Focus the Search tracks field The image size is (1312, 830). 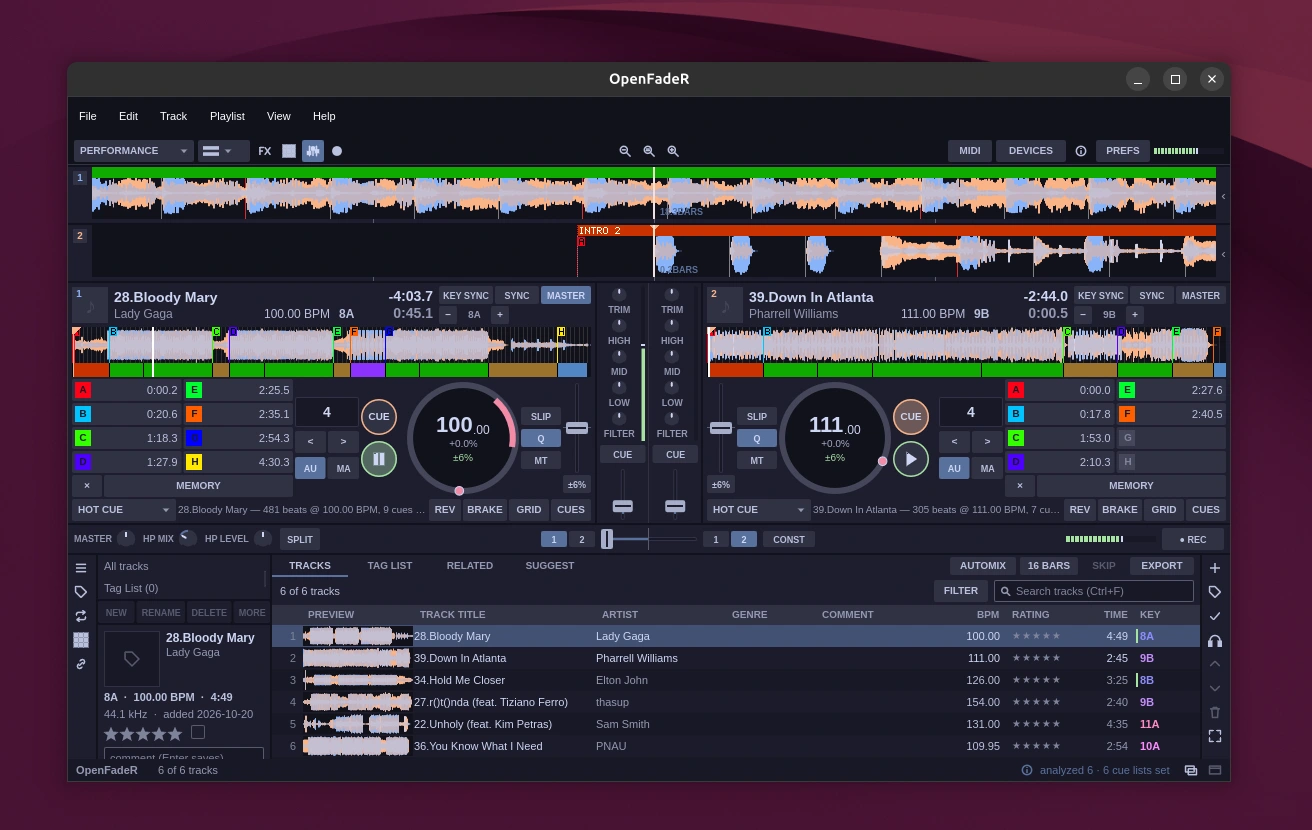point(1094,591)
